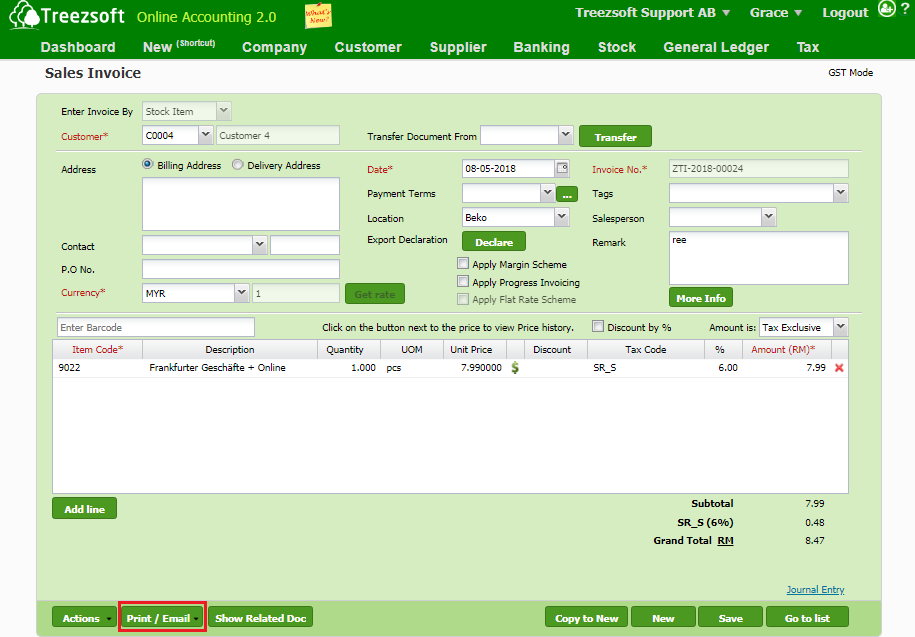
Task: View price history via dollar icon
Action: (515, 368)
